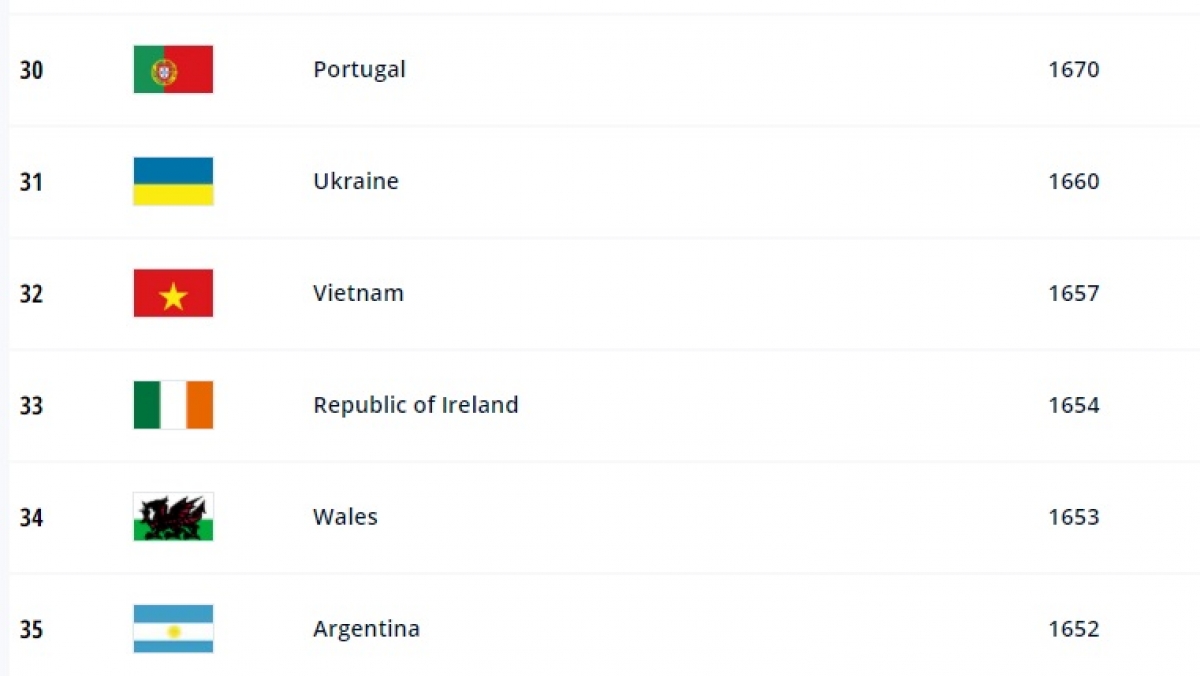This screenshot has height=676, width=1200.
Task: Click the Wales dragon flag
Action: tap(173, 517)
